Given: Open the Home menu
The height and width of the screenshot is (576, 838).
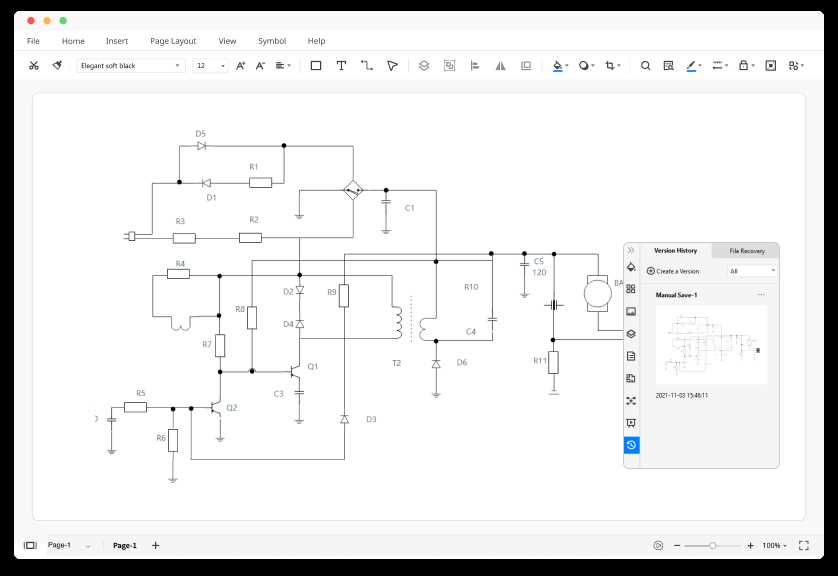Looking at the screenshot, I should 73,41.
